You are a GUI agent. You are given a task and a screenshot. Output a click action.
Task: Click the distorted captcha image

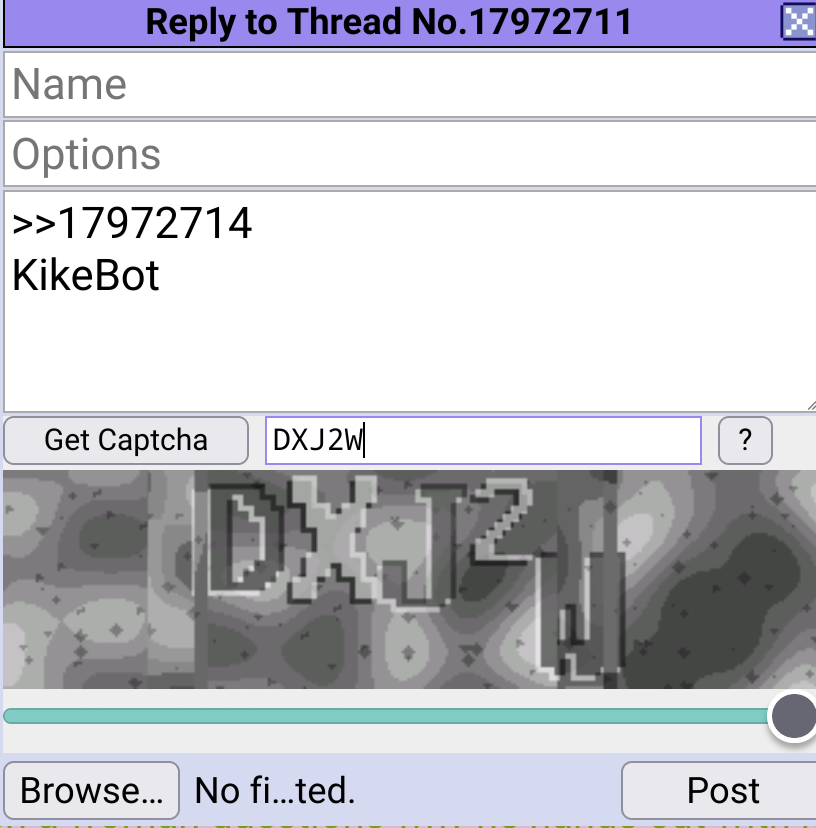click(409, 579)
